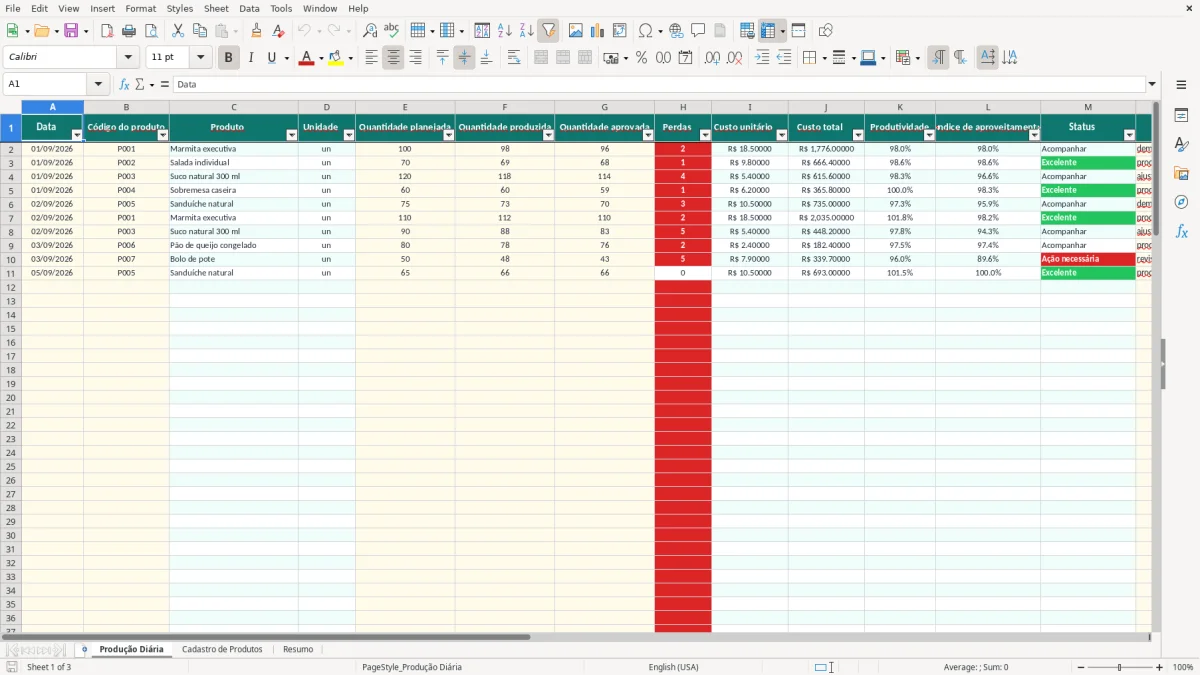
Task: Open the sidebar Properties icon
Action: point(1181,116)
